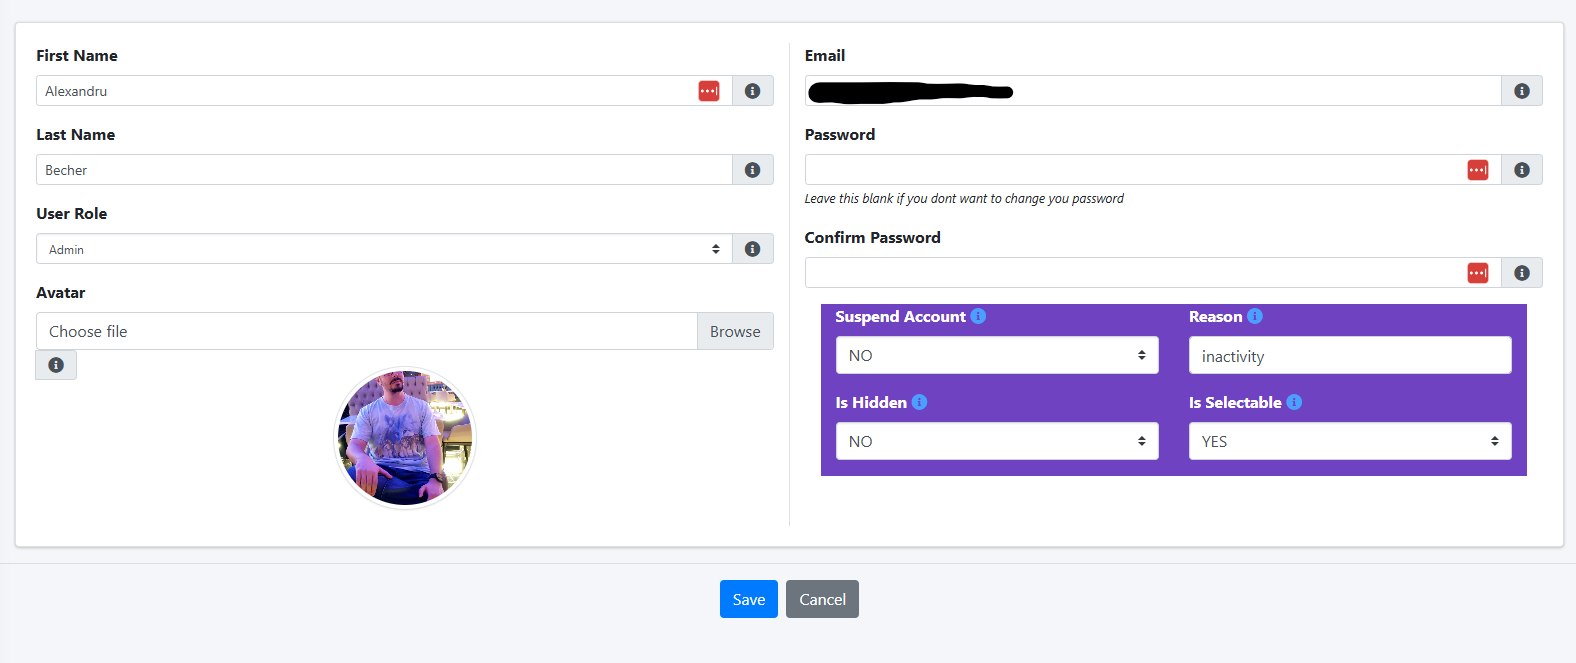Save the user profile changes

[x=748, y=599]
